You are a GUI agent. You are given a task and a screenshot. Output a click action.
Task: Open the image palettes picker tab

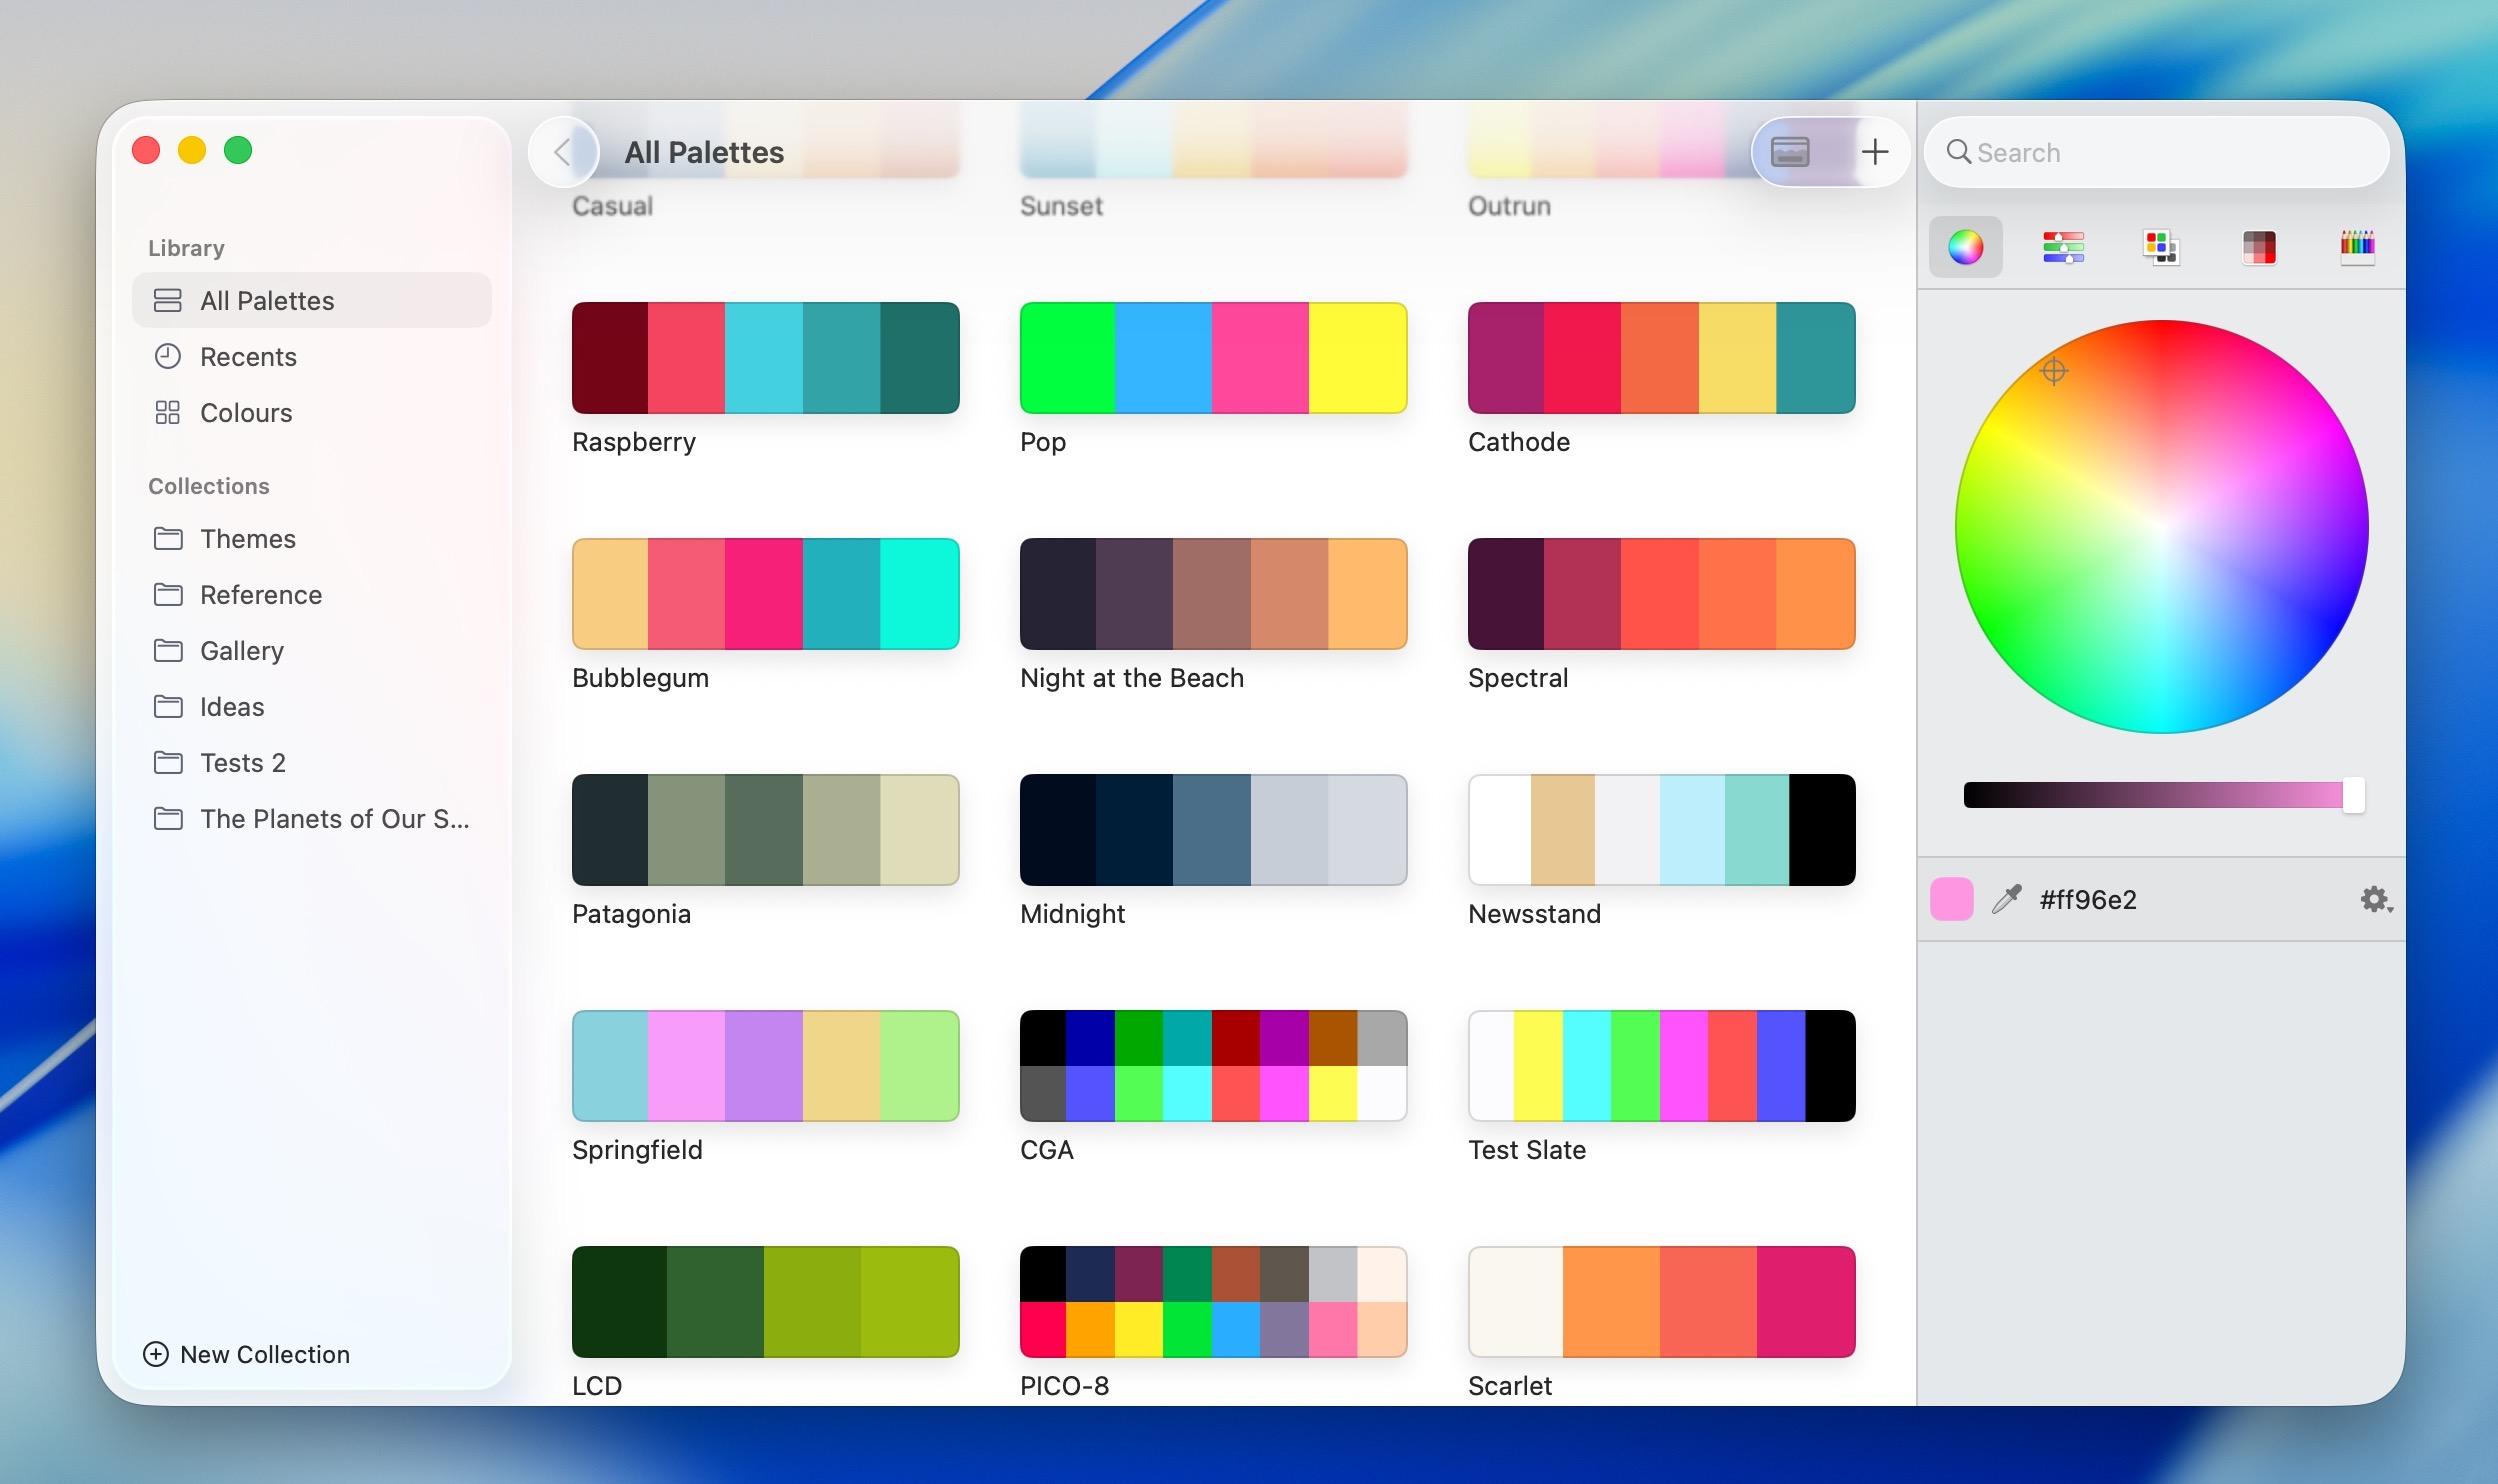coord(2259,247)
